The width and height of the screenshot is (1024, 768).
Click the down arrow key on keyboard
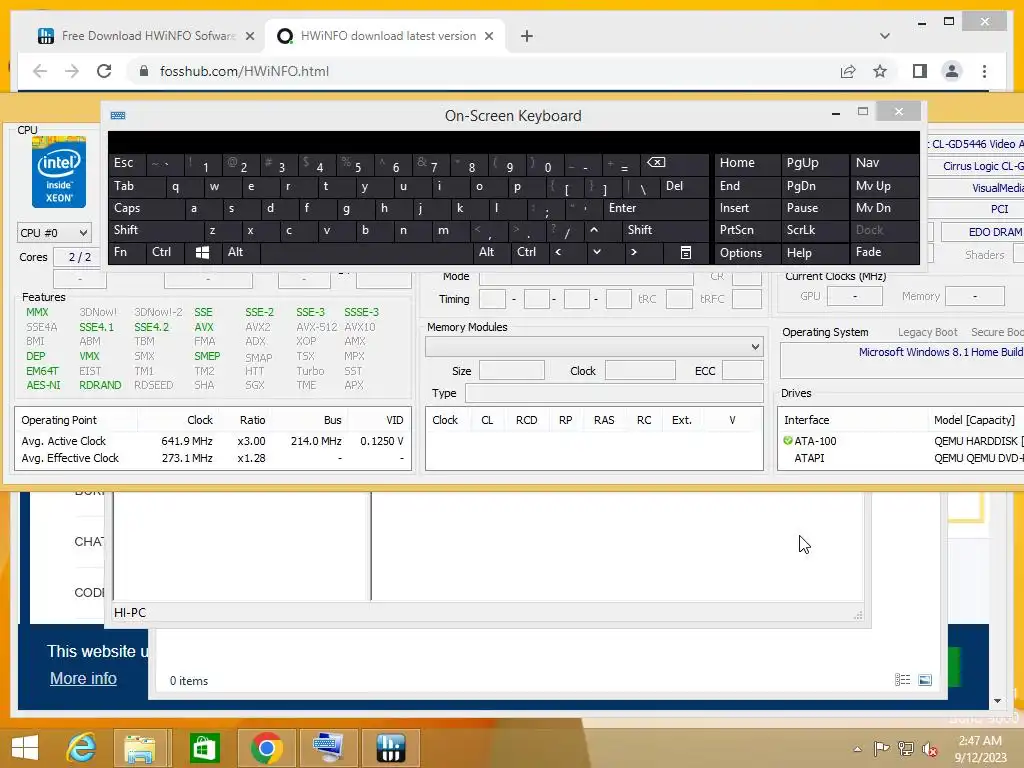point(596,252)
